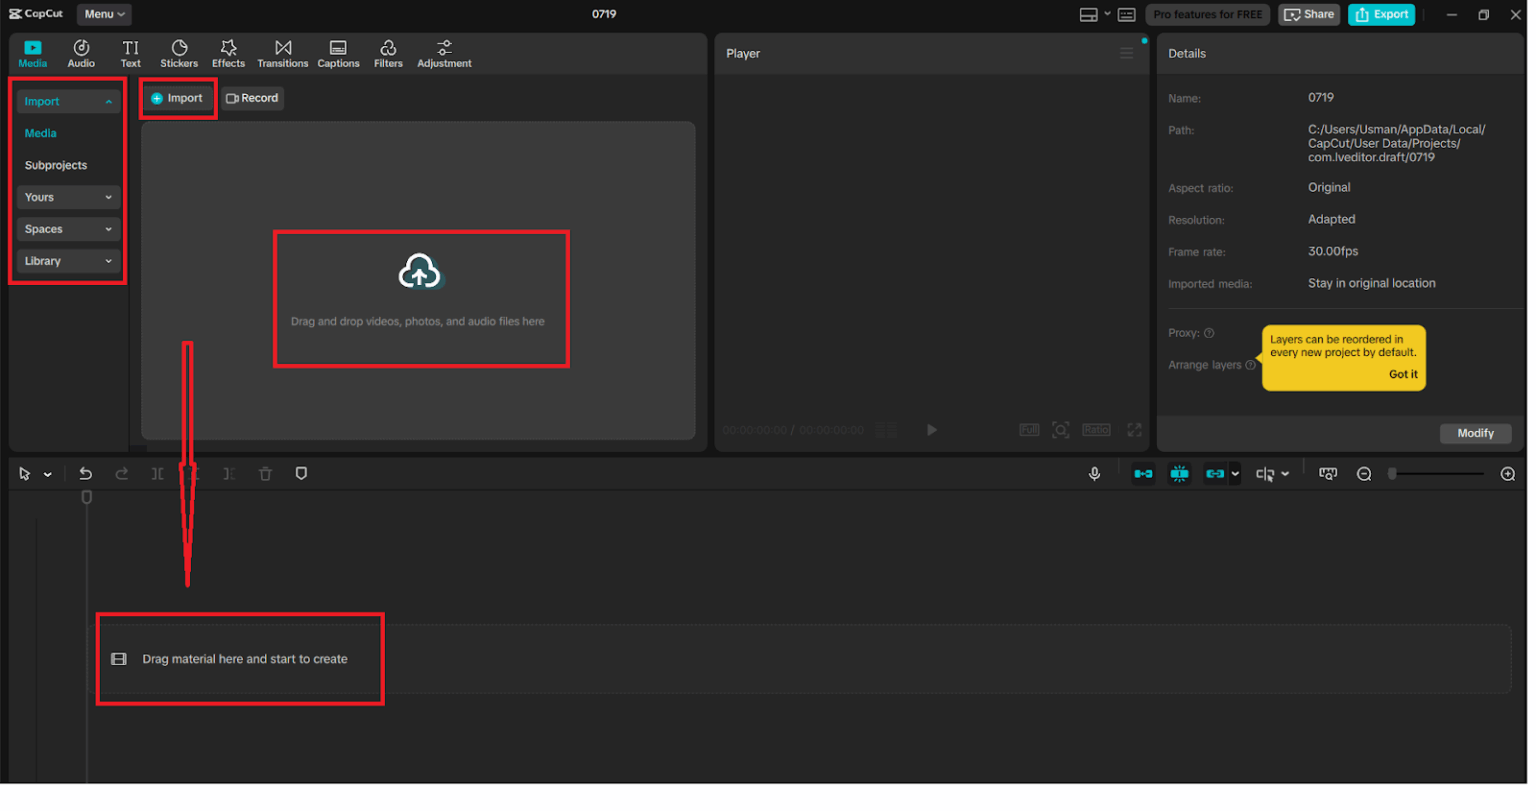Toggle the linking of tracks icon
This screenshot has width=1536, height=811.
point(1216,473)
